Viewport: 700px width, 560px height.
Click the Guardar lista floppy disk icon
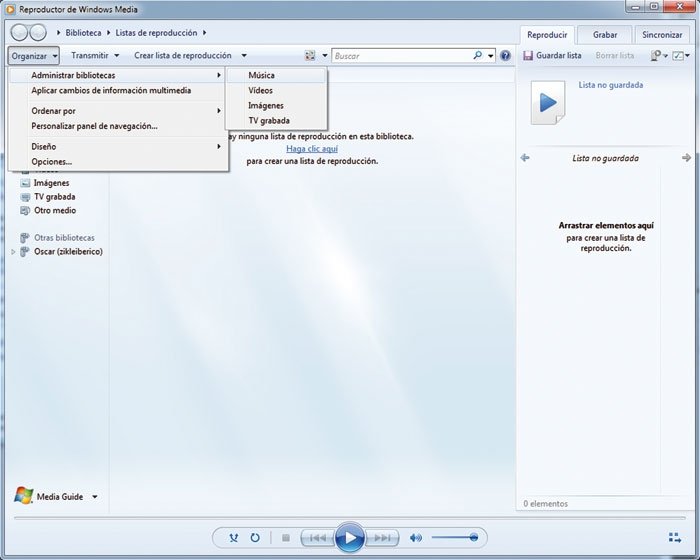528,55
